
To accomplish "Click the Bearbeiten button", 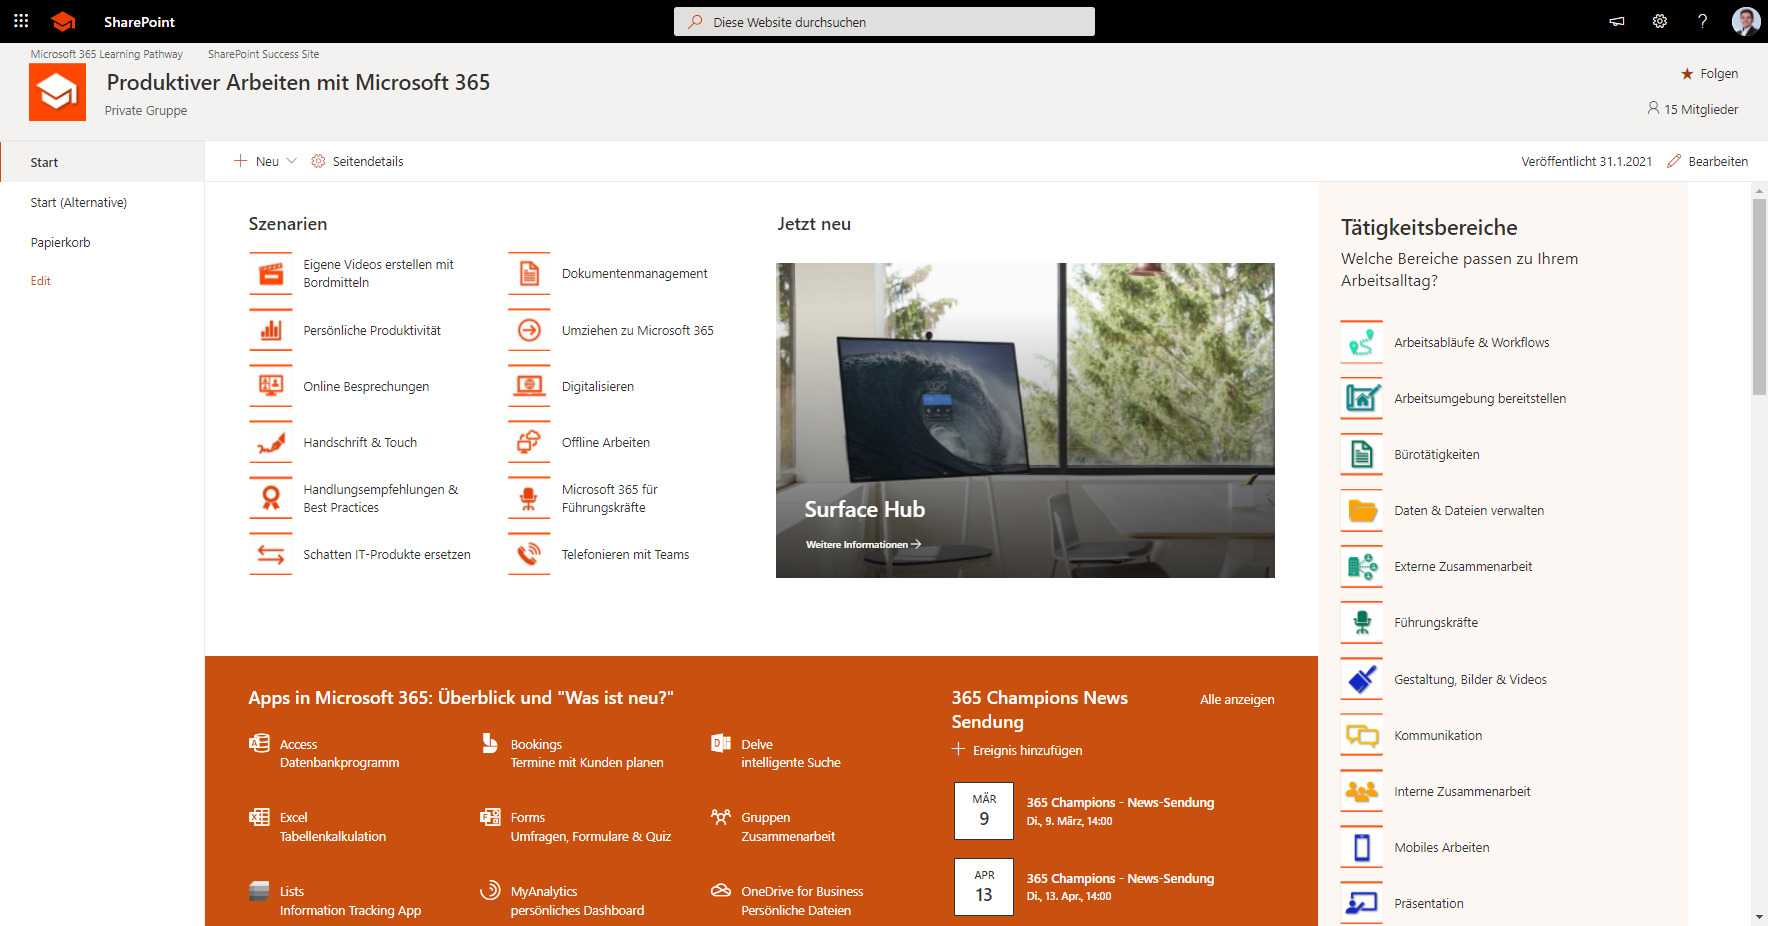I will [x=1708, y=161].
